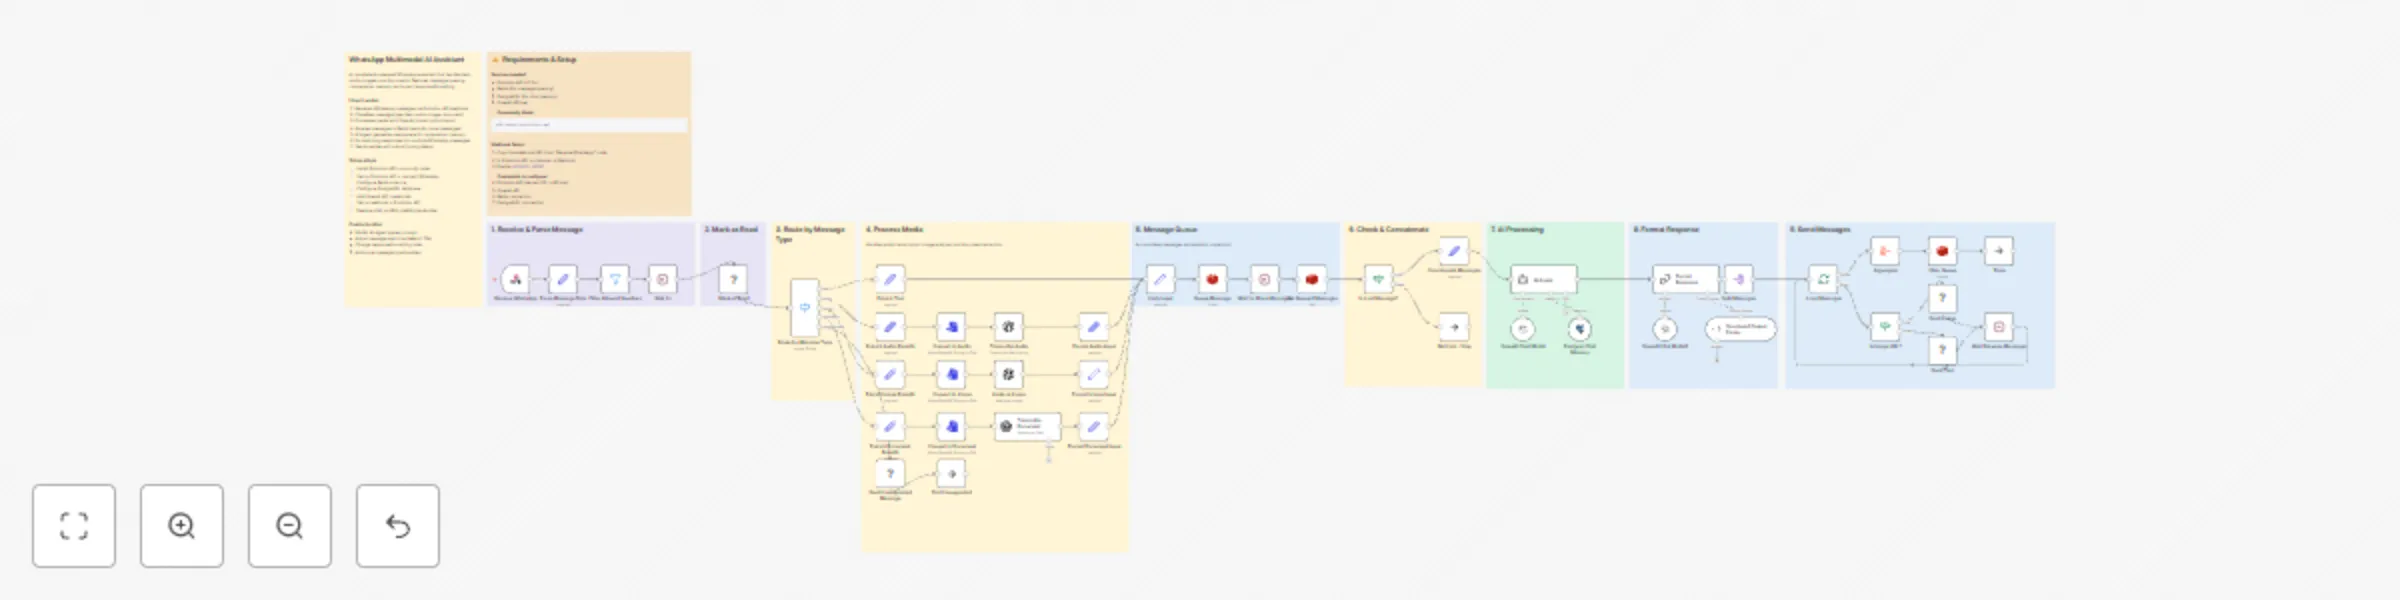
Task: Open the green If node in Send Messages
Action: click(1885, 327)
